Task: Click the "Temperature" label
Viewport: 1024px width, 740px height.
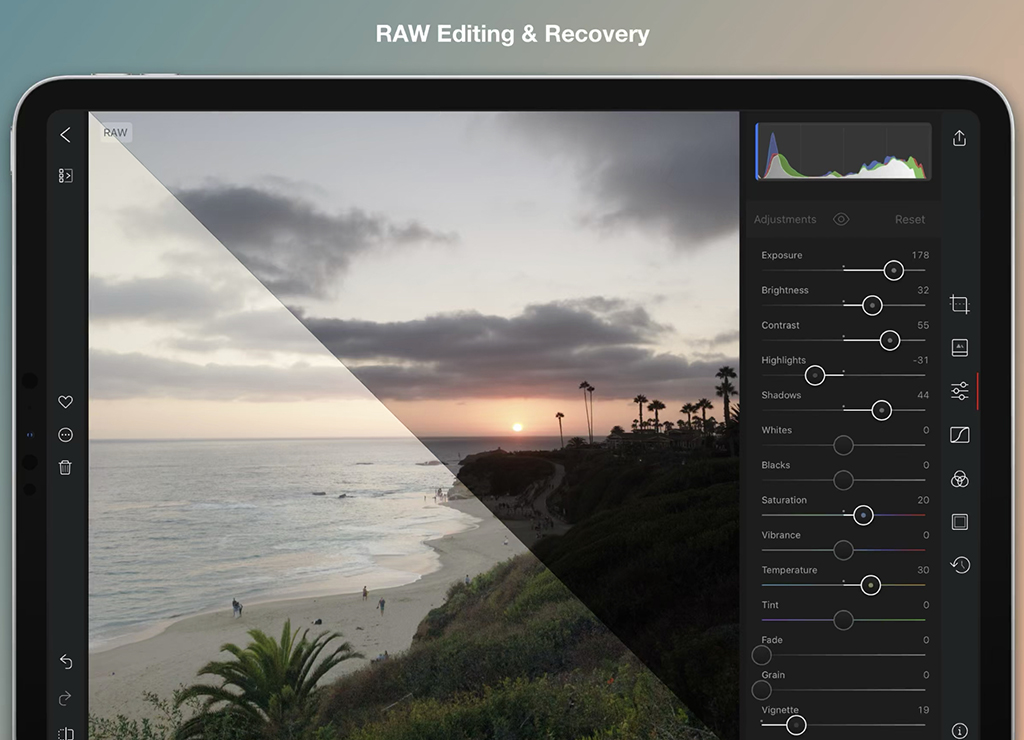Action: tap(789, 570)
